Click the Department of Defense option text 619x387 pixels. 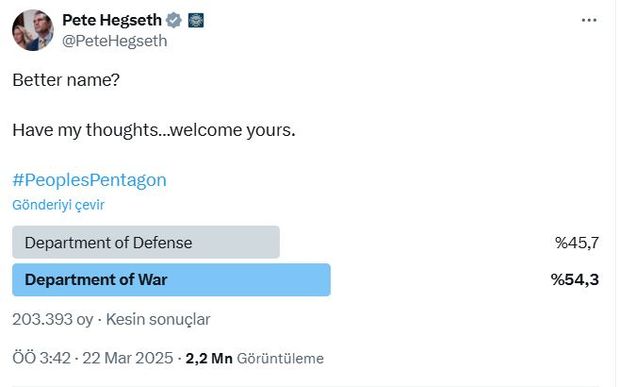[109, 243]
